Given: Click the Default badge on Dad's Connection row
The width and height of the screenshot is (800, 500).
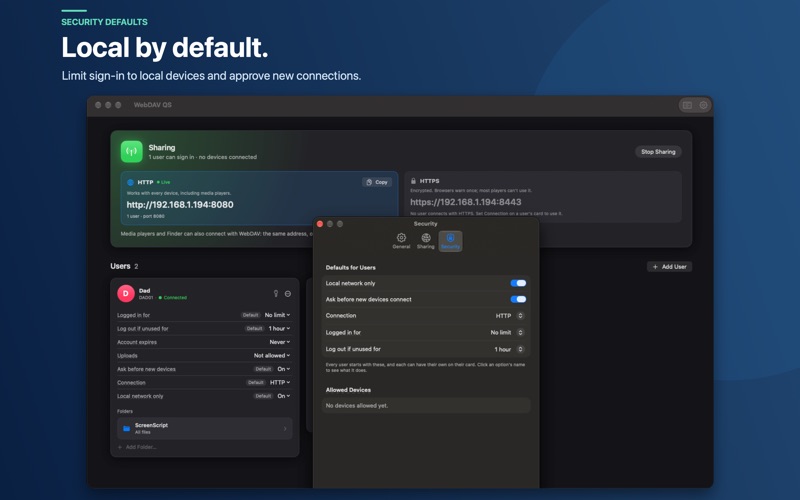Looking at the screenshot, I should pyautogui.click(x=256, y=383).
